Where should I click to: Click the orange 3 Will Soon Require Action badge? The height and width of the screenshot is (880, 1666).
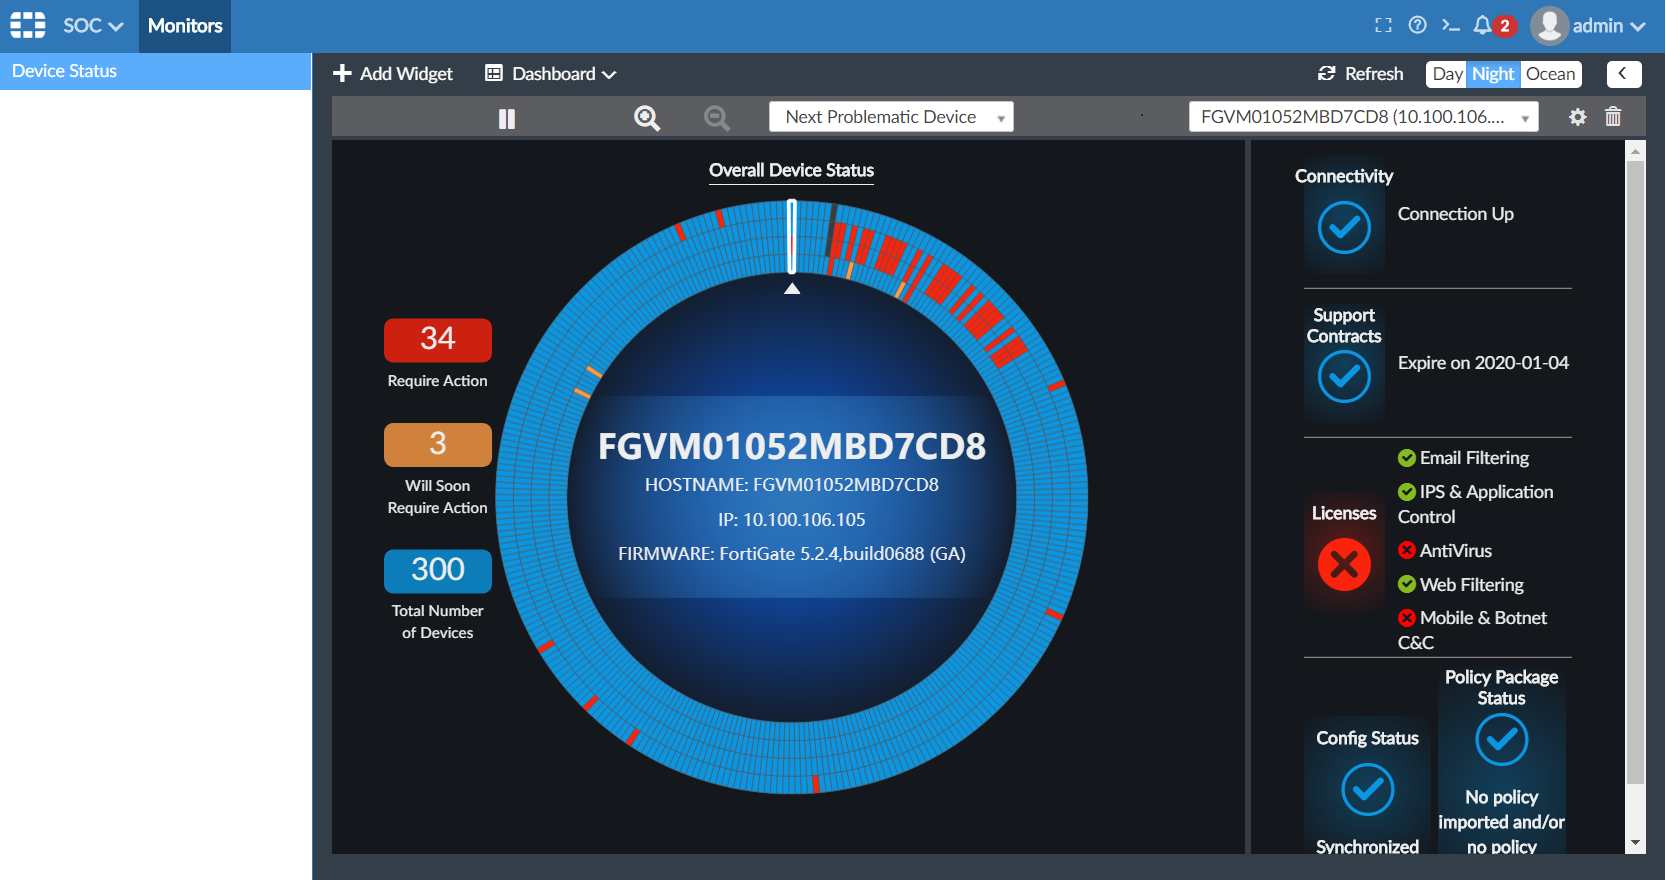point(438,445)
